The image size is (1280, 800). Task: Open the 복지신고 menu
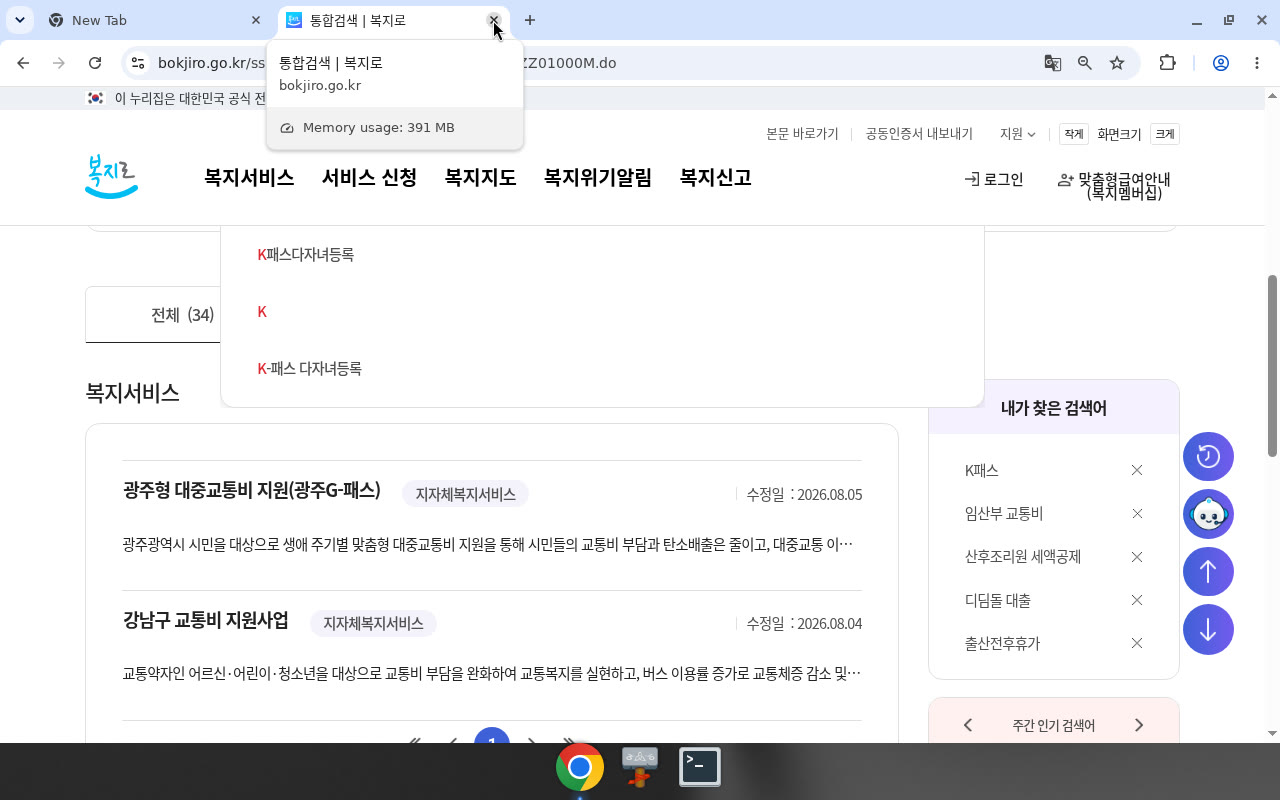pos(715,178)
